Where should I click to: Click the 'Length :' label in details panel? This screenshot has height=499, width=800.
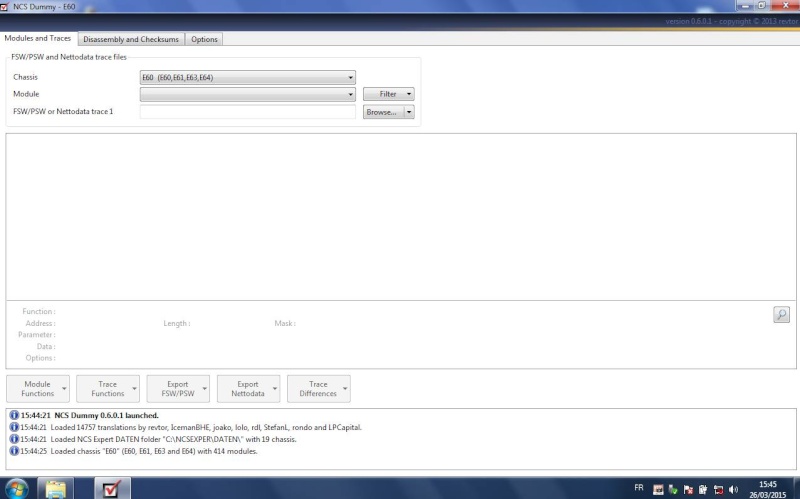pos(177,323)
